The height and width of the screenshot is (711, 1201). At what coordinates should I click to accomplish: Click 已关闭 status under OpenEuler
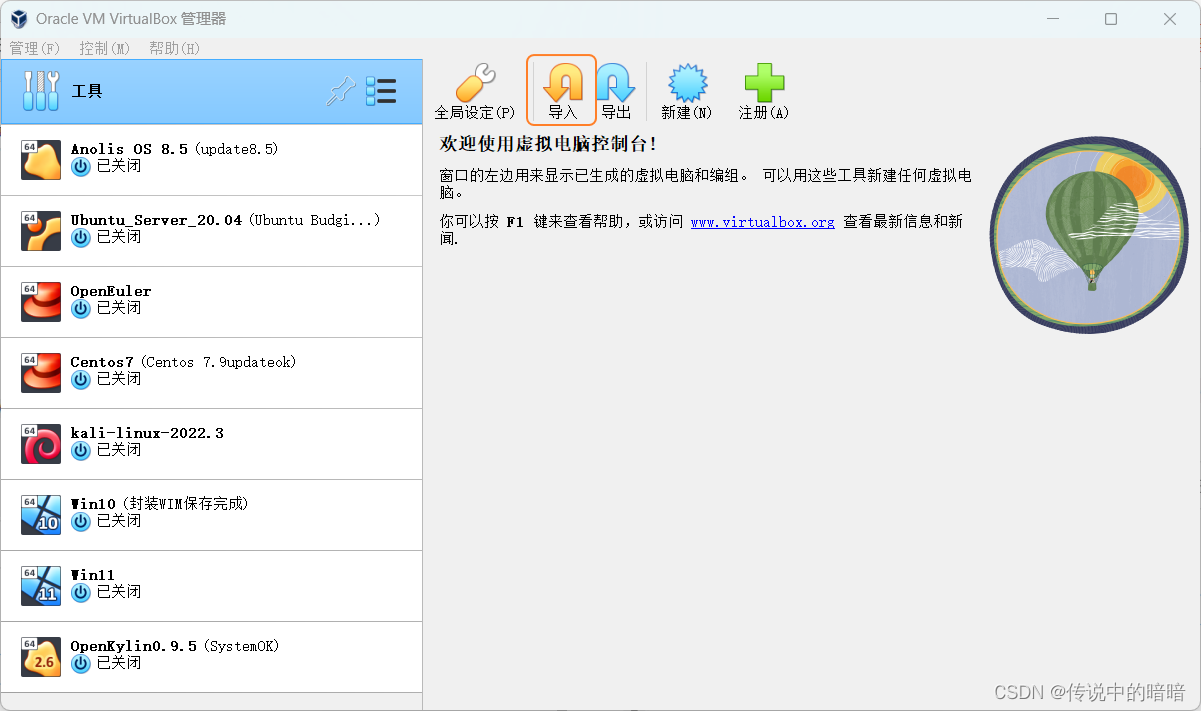119,308
